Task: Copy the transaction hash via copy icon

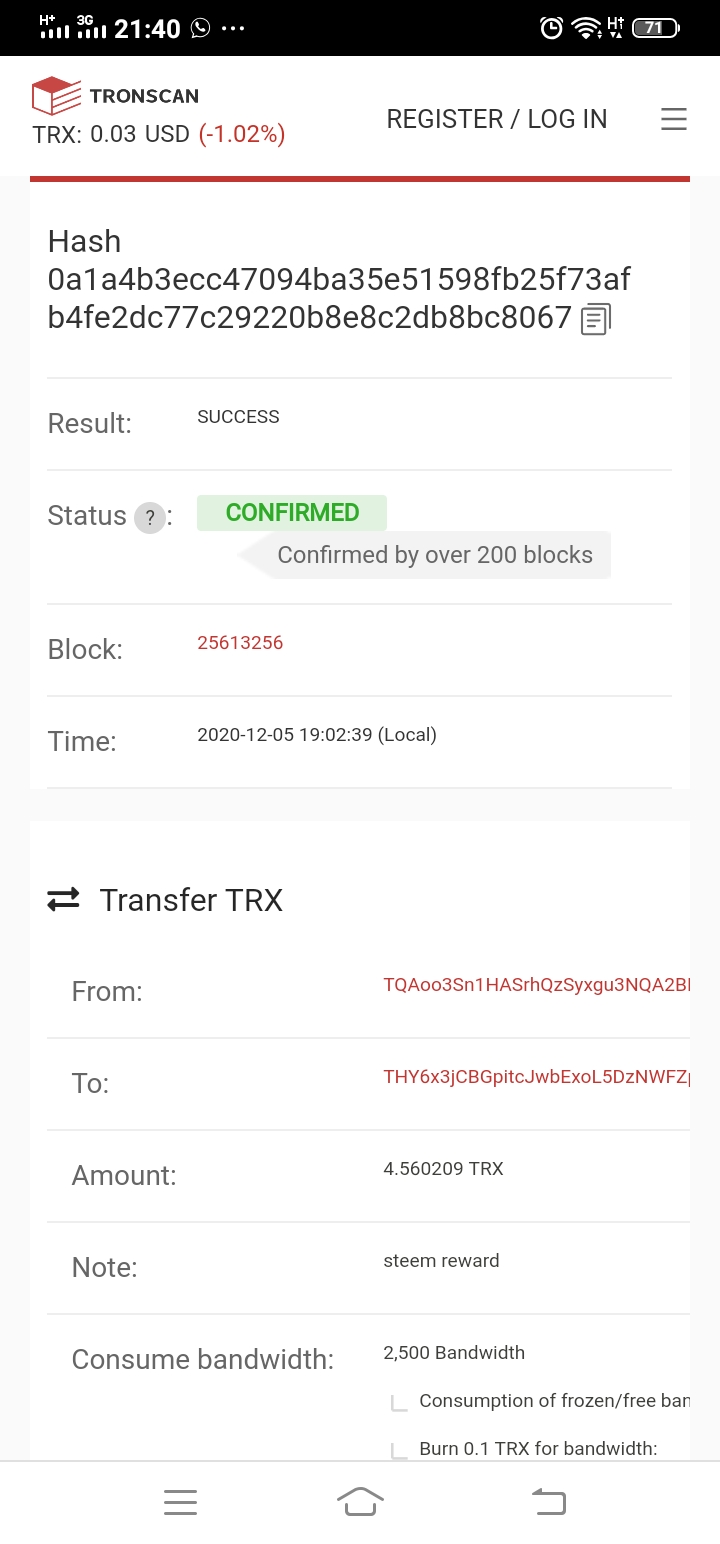Action: click(595, 319)
